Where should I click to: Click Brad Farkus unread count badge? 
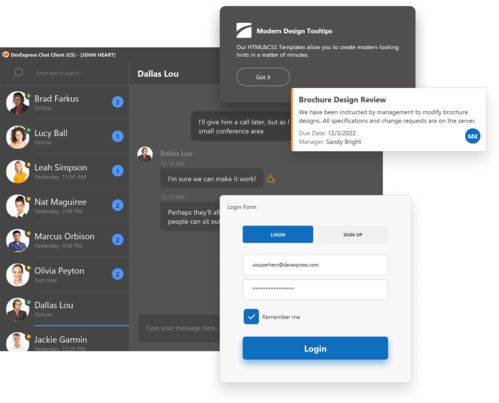[118, 102]
